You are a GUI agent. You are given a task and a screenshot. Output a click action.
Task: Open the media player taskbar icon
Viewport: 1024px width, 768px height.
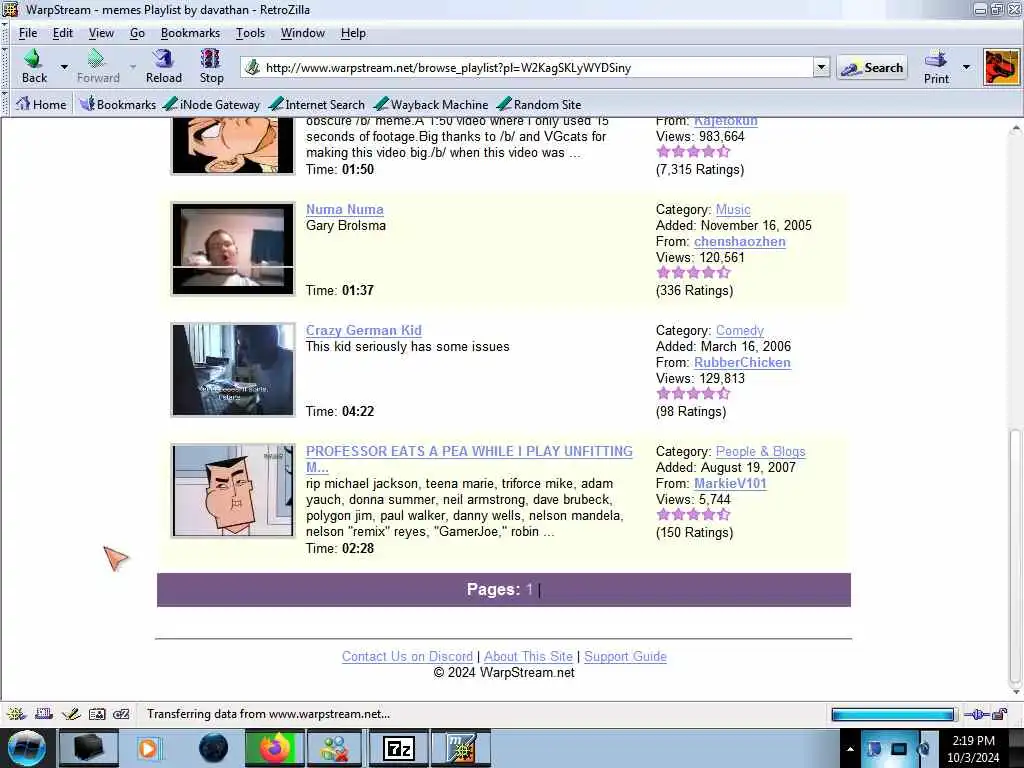[x=148, y=748]
